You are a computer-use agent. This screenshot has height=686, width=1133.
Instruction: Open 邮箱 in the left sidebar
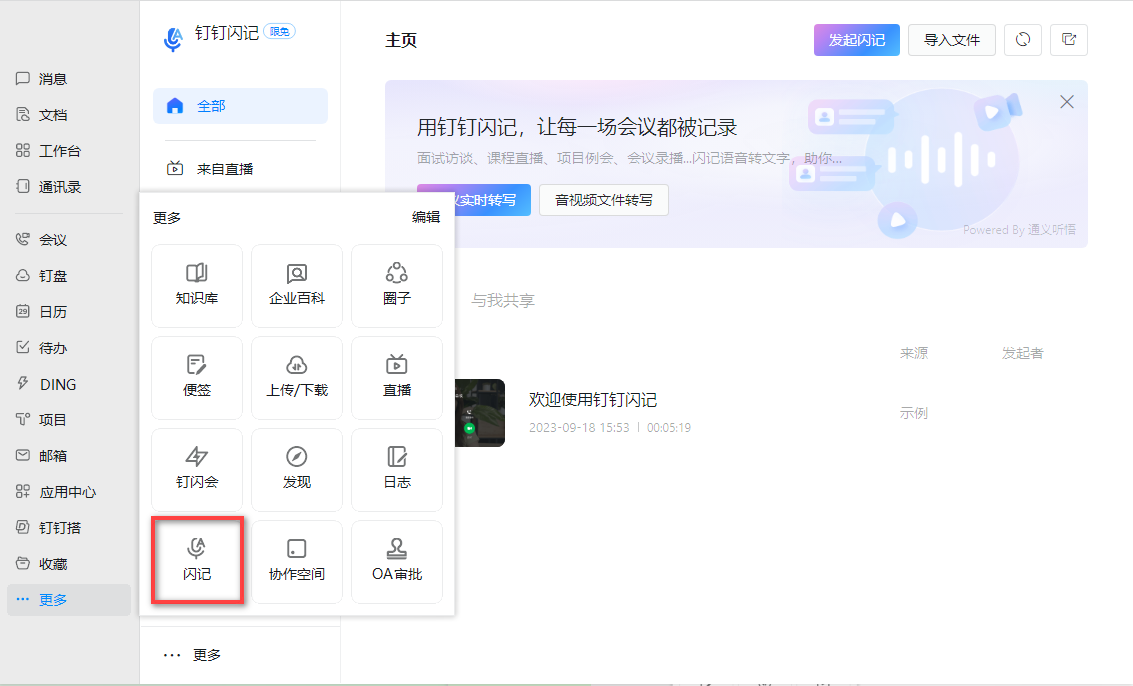[x=42, y=455]
